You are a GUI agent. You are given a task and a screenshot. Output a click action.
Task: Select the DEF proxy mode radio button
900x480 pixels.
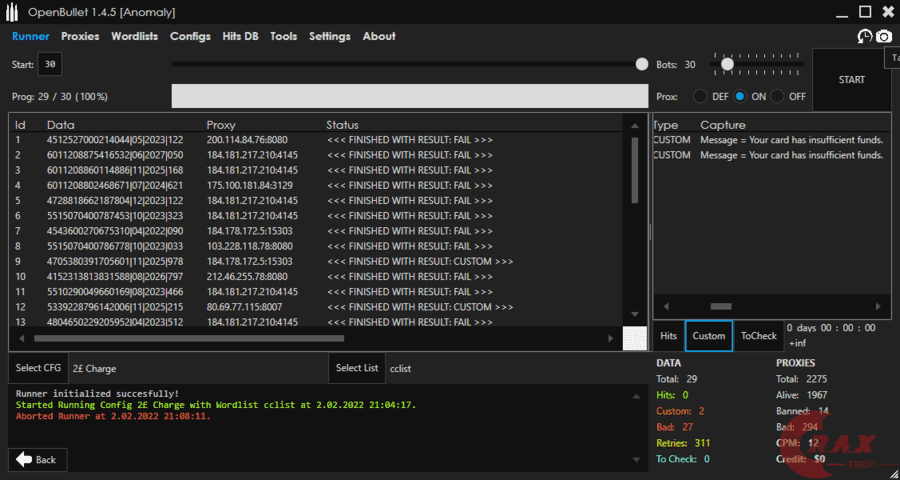point(700,97)
